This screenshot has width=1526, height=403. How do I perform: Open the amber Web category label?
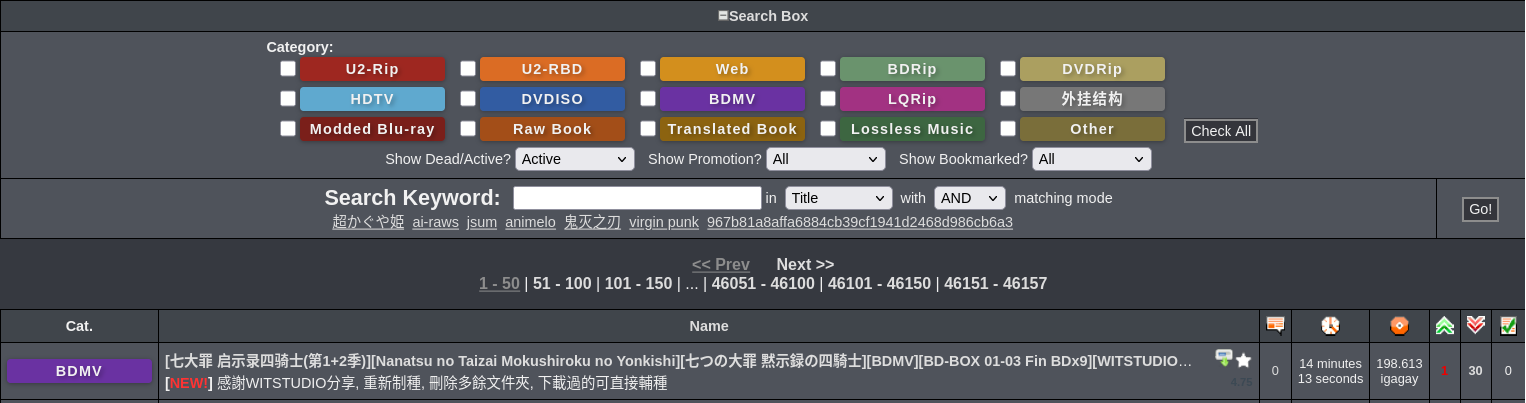coord(732,69)
